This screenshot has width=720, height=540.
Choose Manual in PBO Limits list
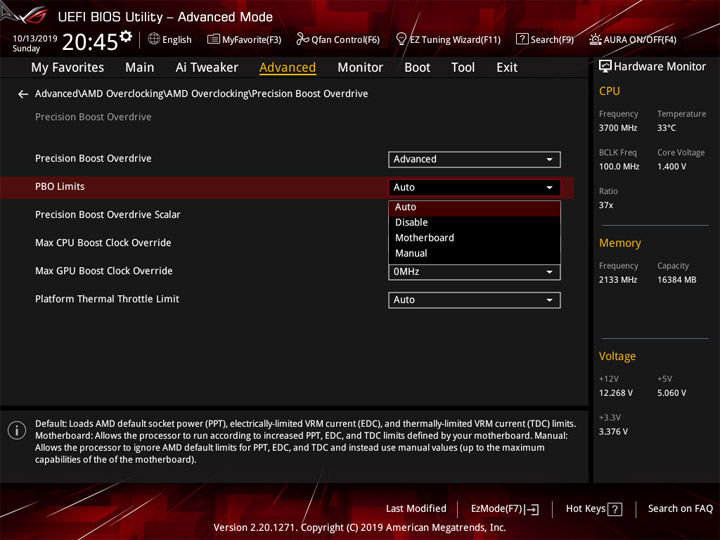coord(474,253)
